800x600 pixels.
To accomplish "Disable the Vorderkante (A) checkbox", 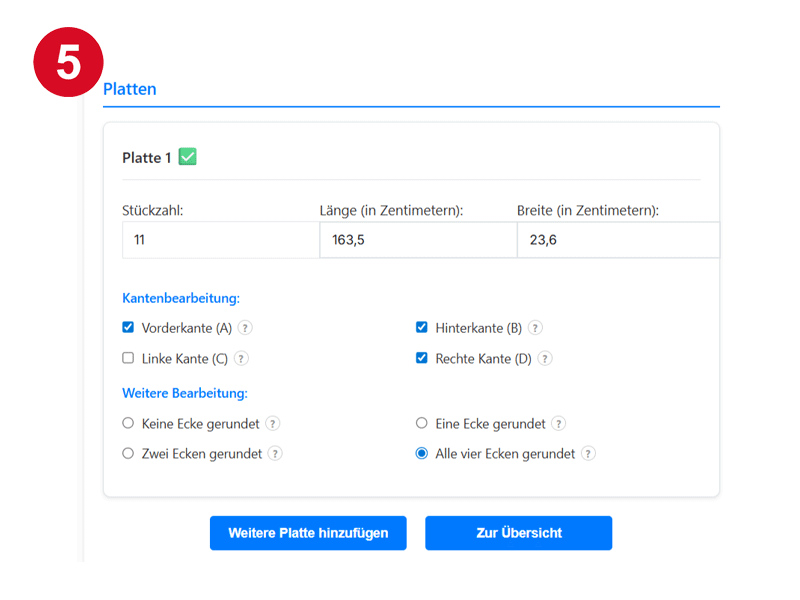I will tap(127, 327).
